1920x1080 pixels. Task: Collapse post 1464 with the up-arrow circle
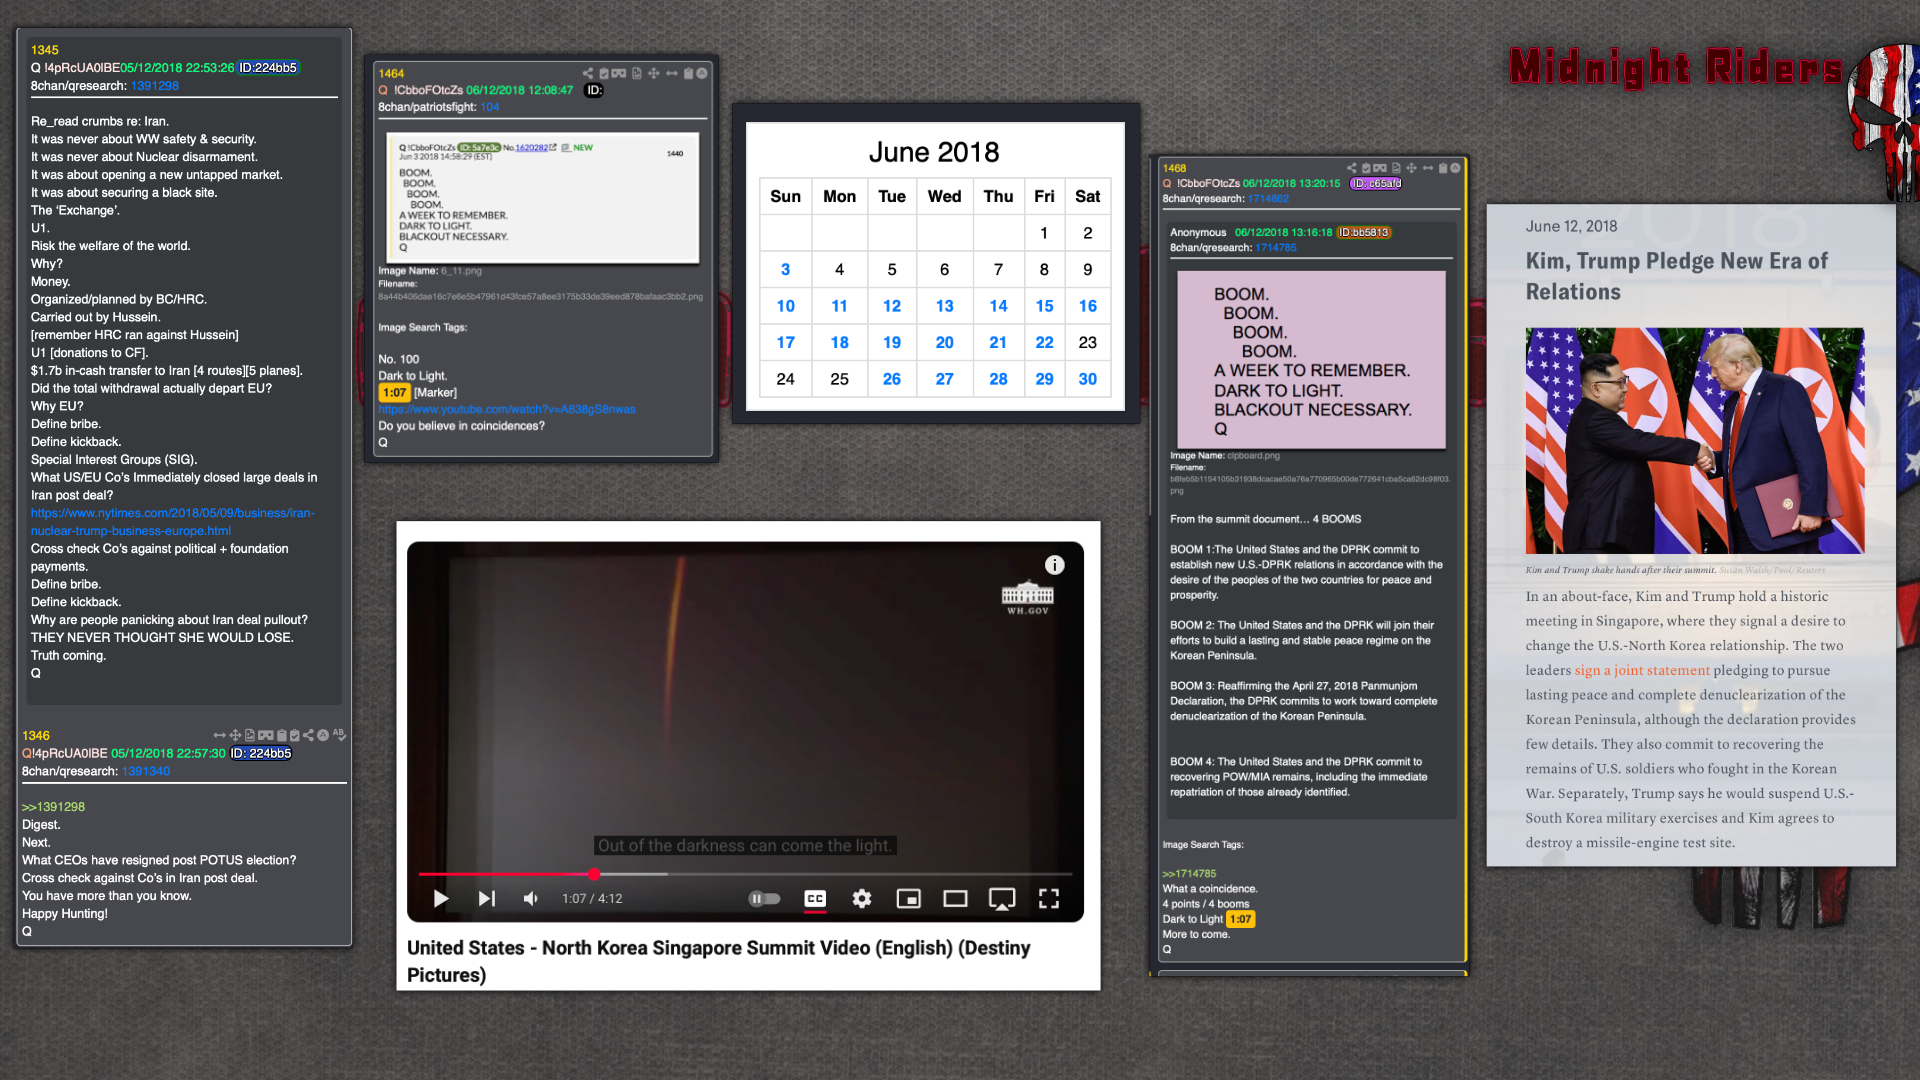click(702, 73)
